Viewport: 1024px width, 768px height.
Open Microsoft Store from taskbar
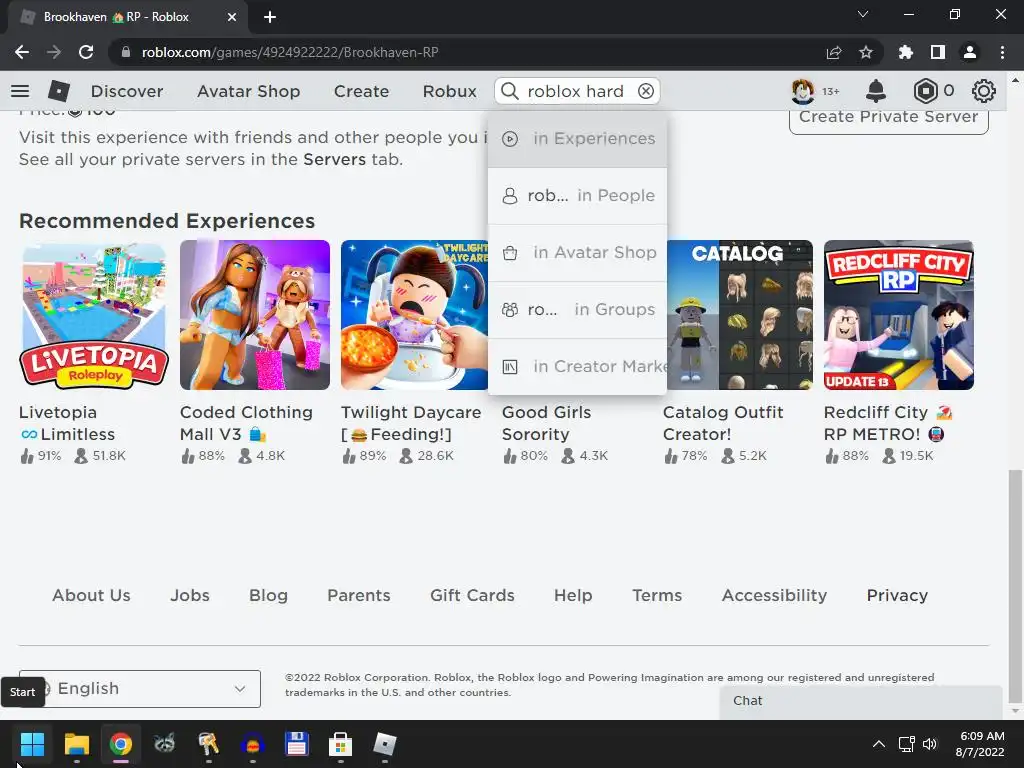pos(340,744)
